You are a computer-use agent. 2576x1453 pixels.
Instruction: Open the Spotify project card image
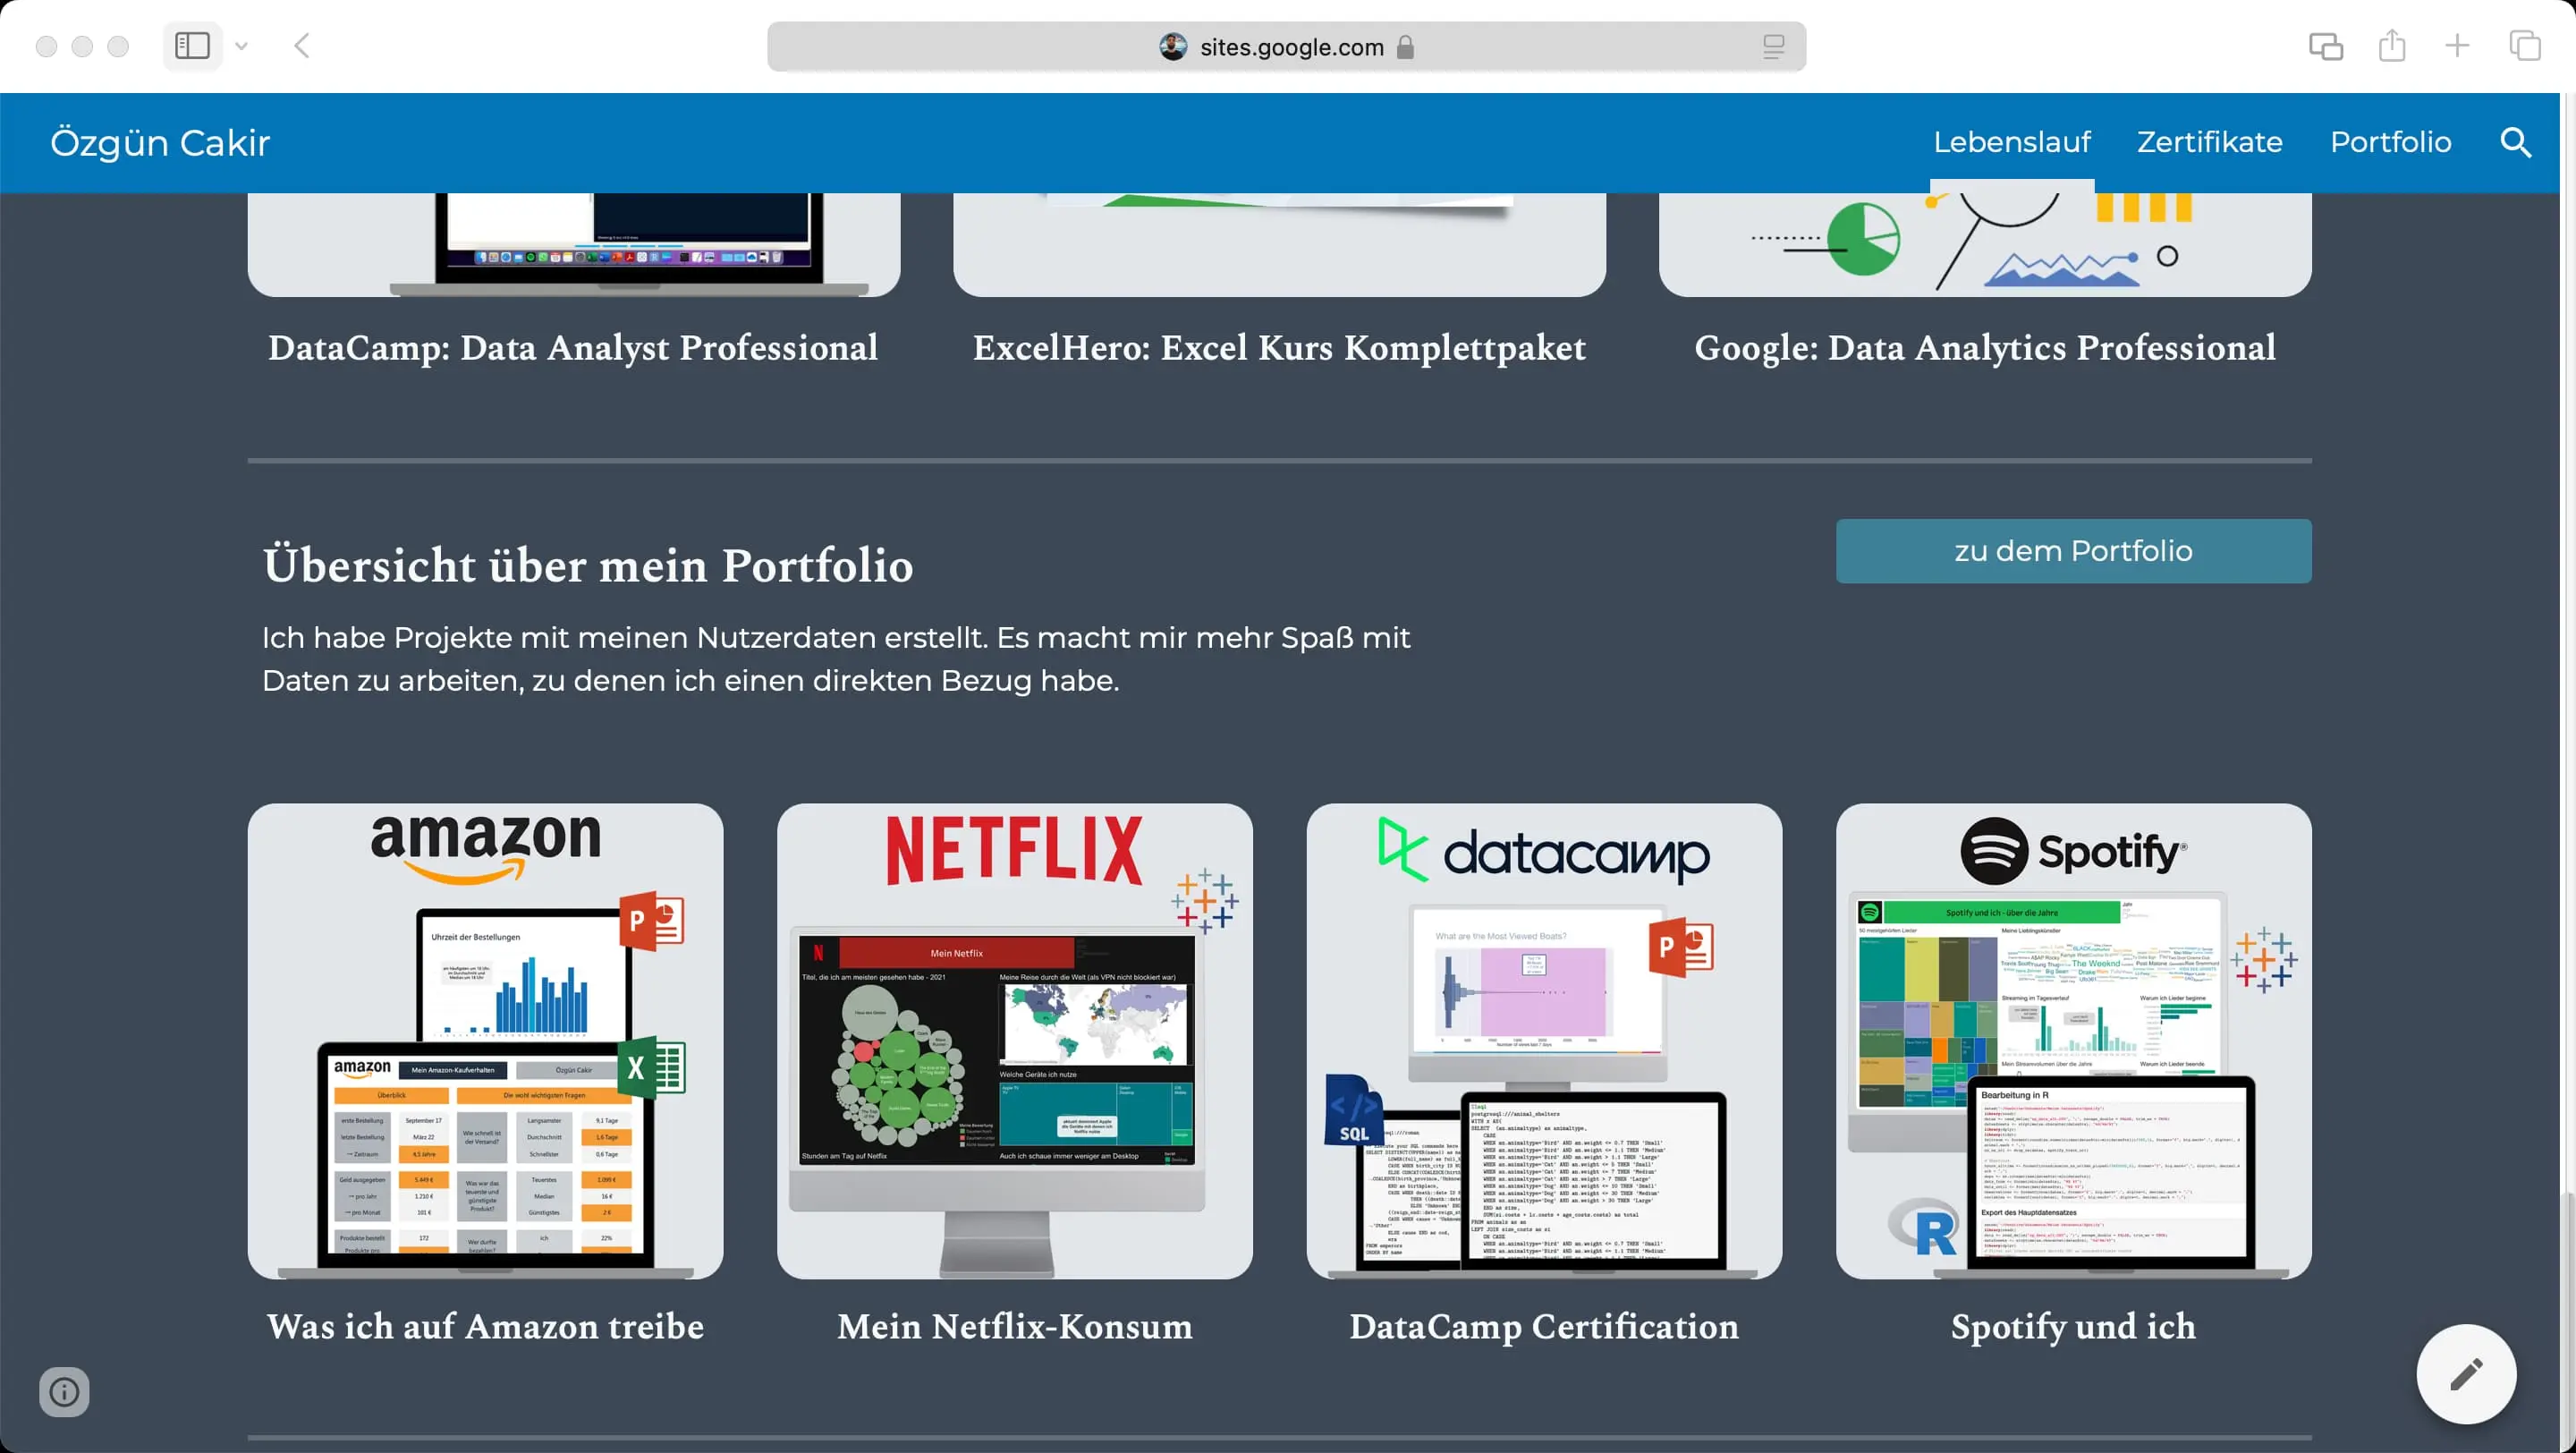point(2073,1041)
